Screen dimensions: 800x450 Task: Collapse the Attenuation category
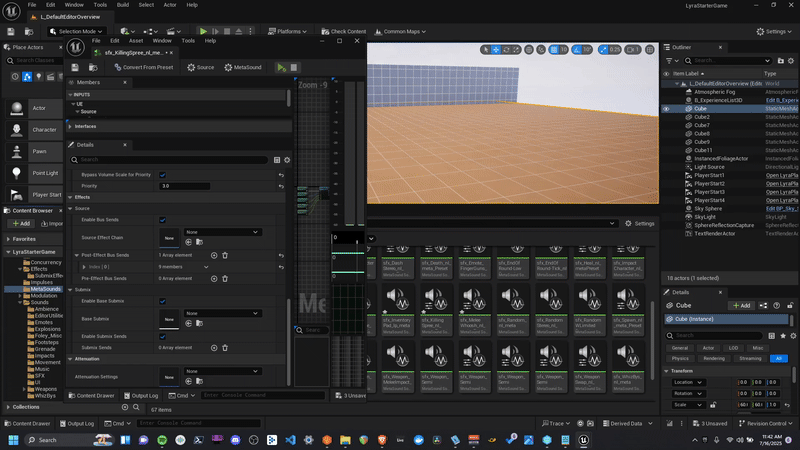point(70,359)
